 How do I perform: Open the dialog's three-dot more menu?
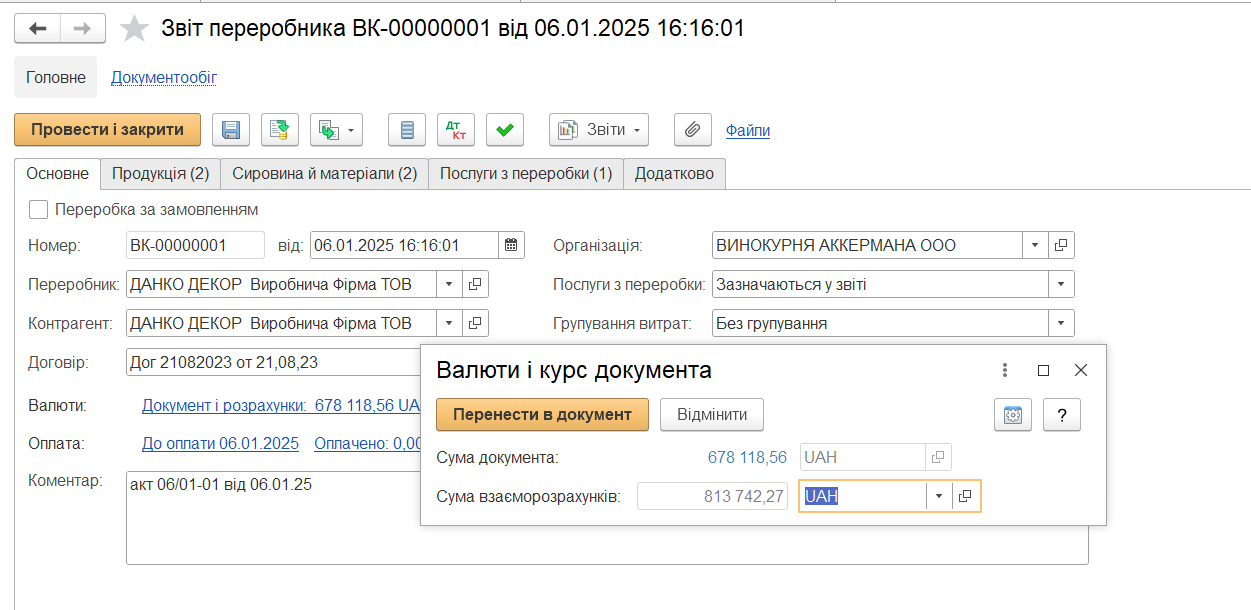click(1005, 370)
